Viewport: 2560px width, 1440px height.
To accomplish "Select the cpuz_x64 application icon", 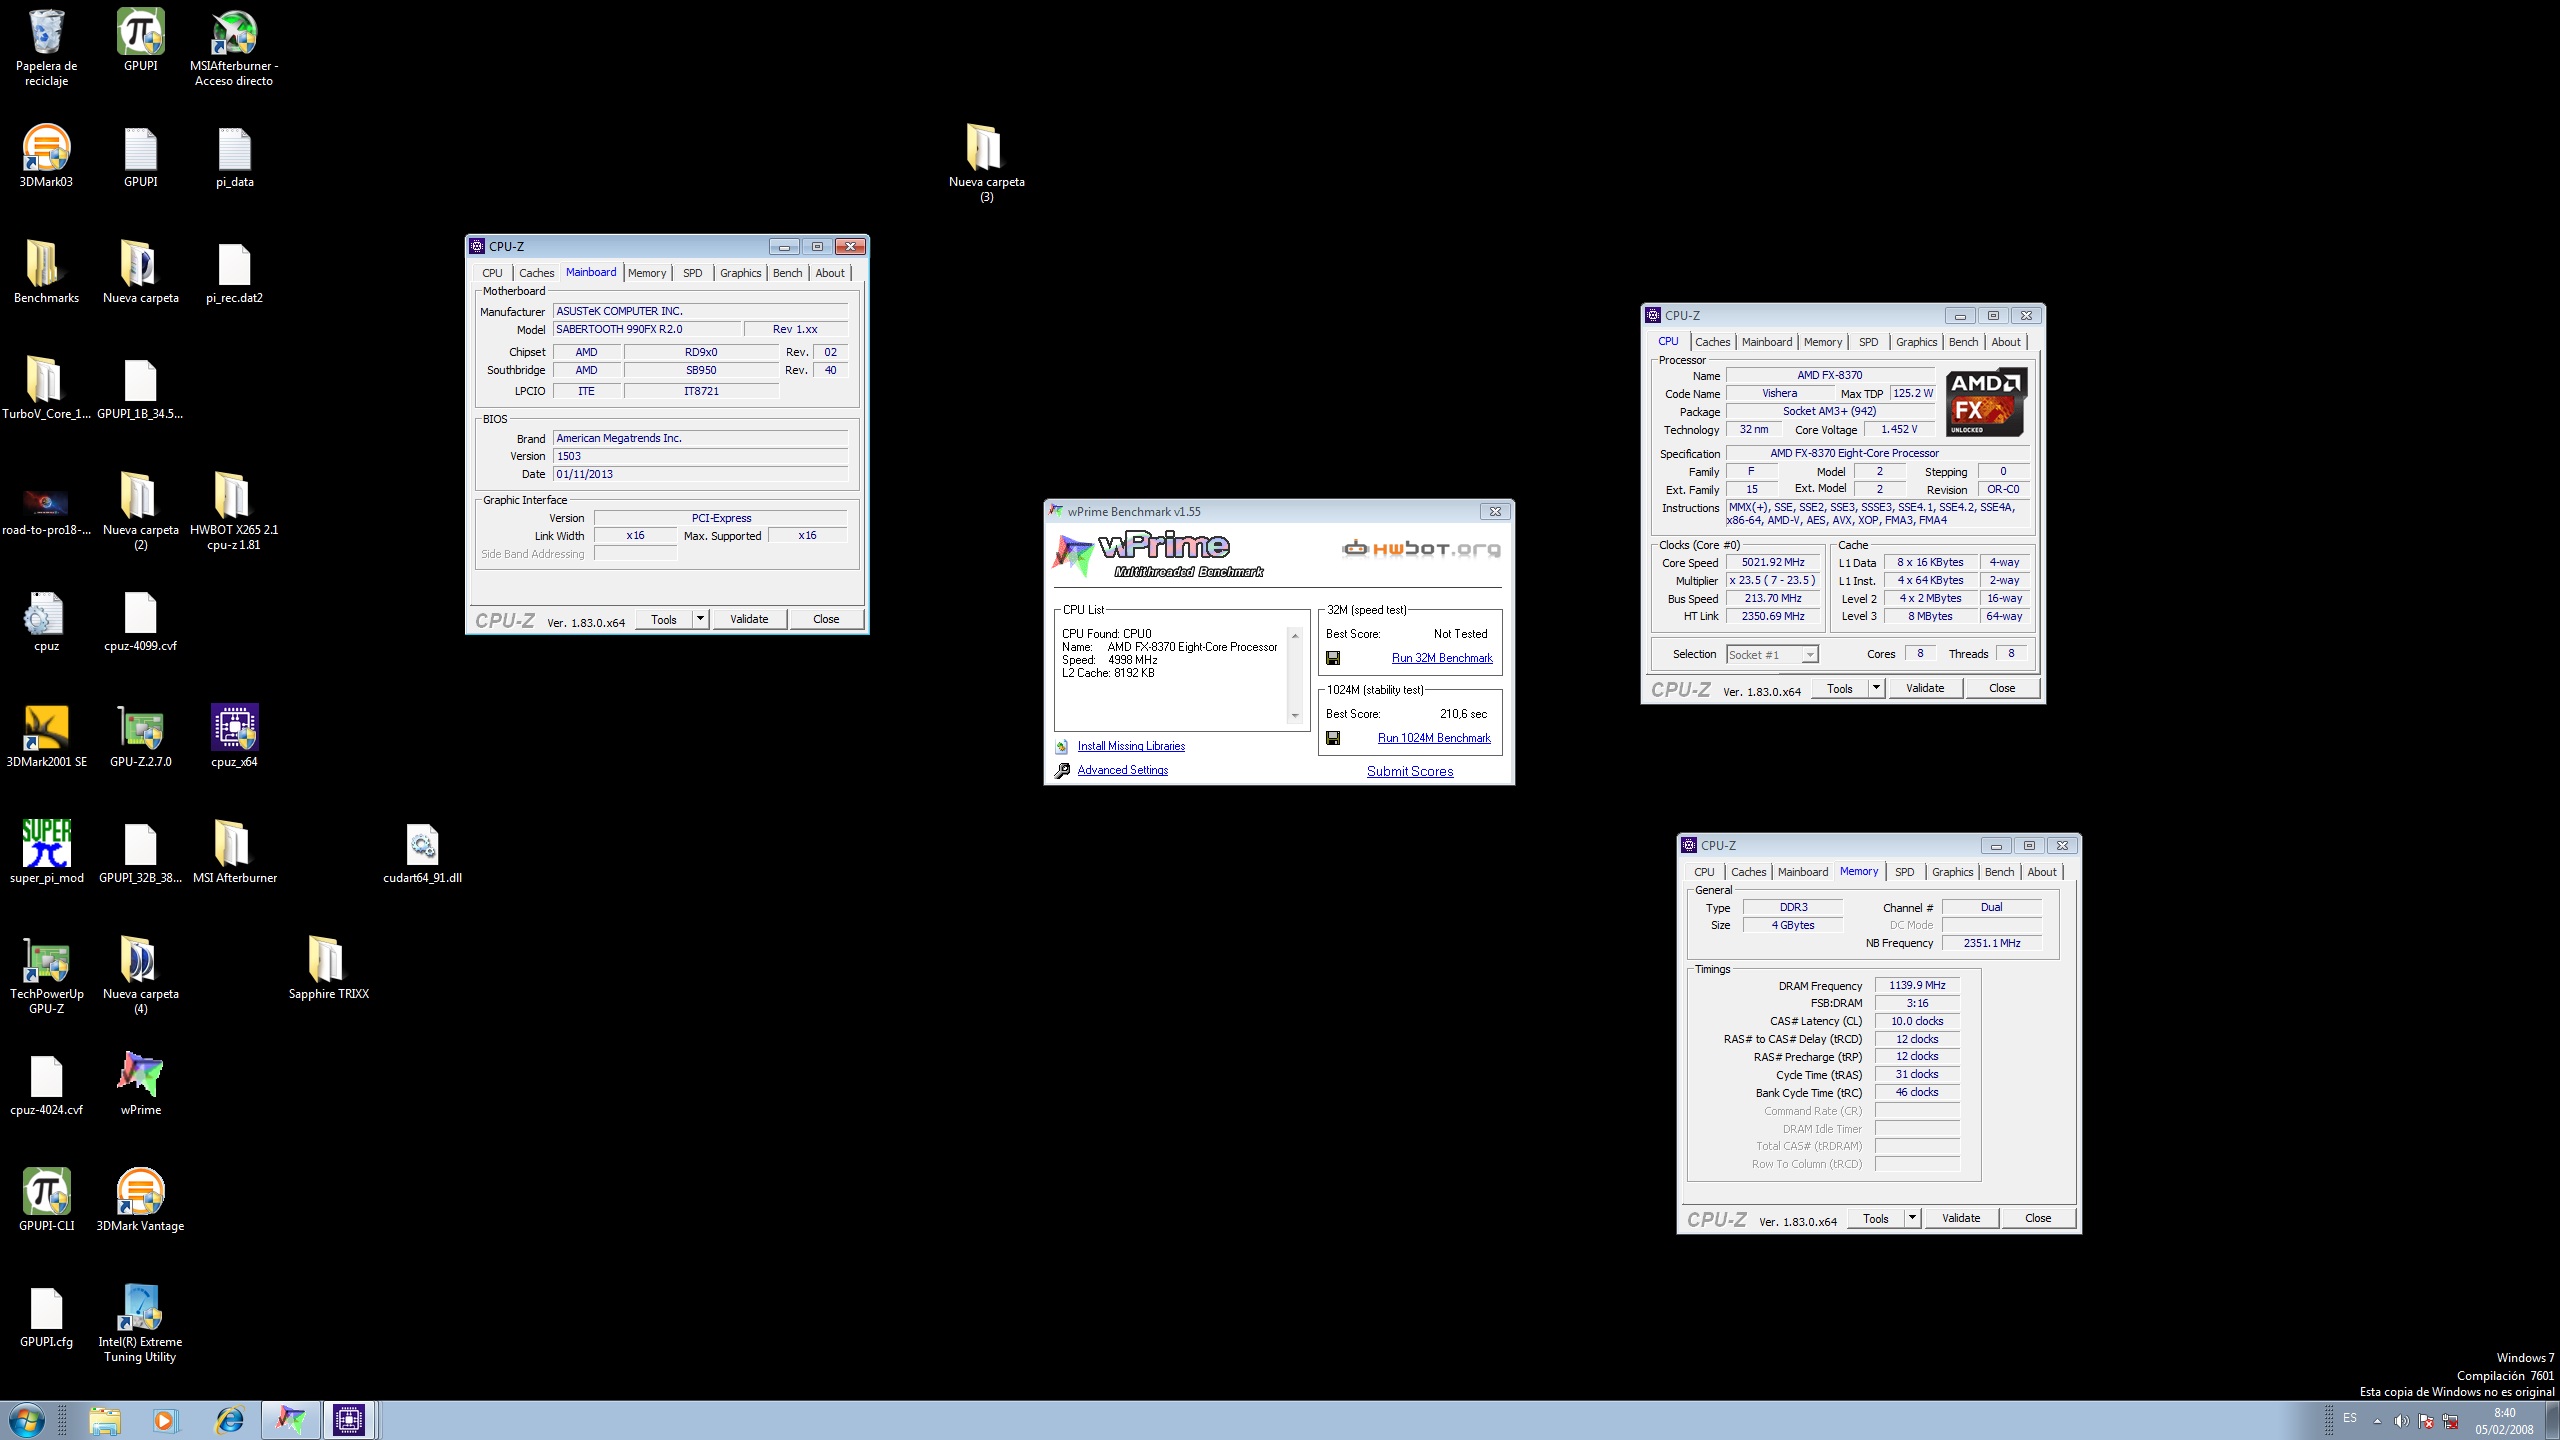I will pyautogui.click(x=234, y=729).
